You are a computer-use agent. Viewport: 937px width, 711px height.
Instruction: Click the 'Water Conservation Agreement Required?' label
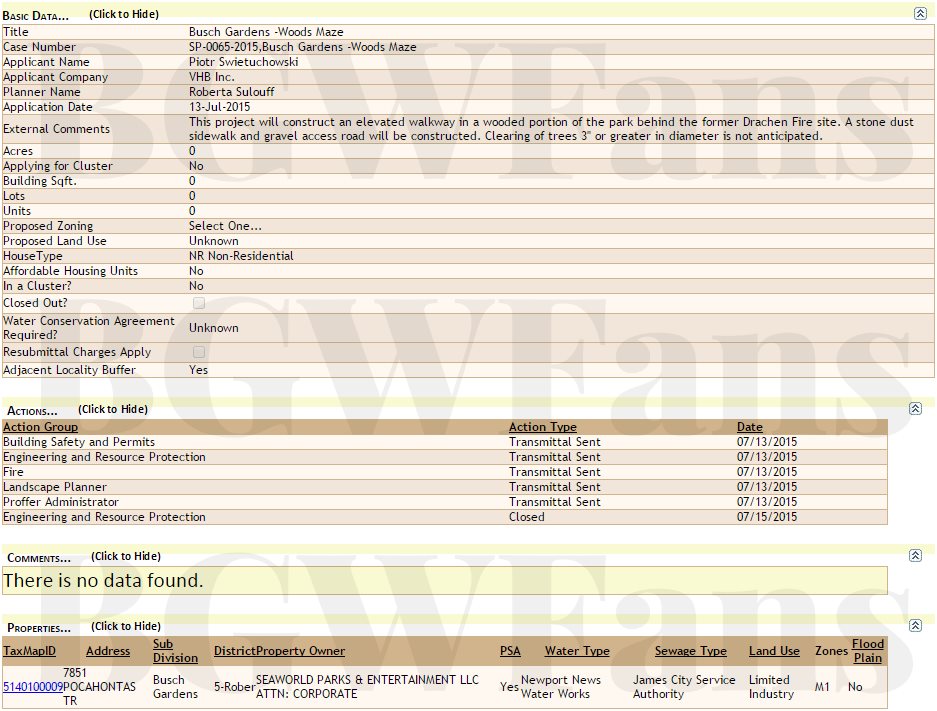pyautogui.click(x=88, y=327)
